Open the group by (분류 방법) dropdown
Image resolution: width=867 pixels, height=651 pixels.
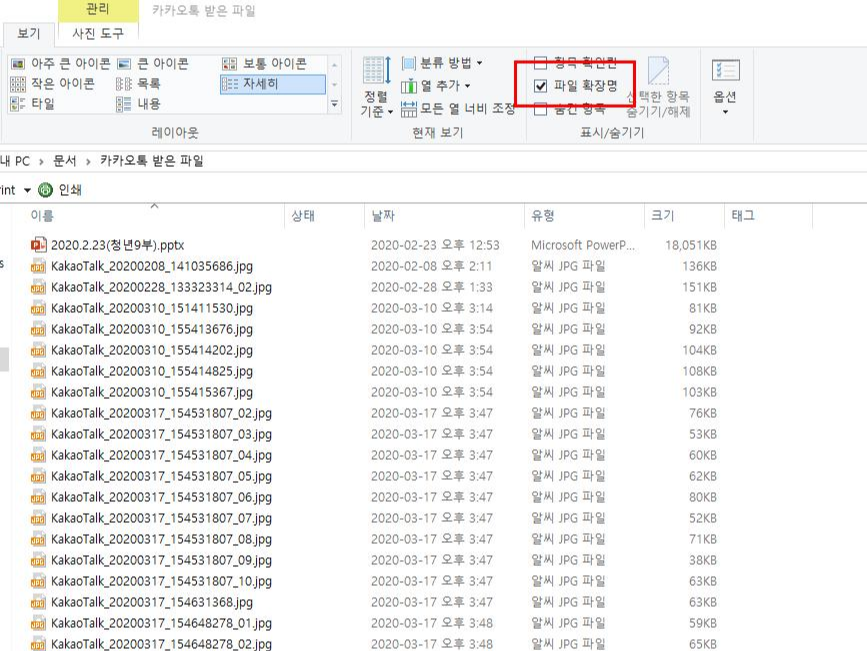point(442,63)
